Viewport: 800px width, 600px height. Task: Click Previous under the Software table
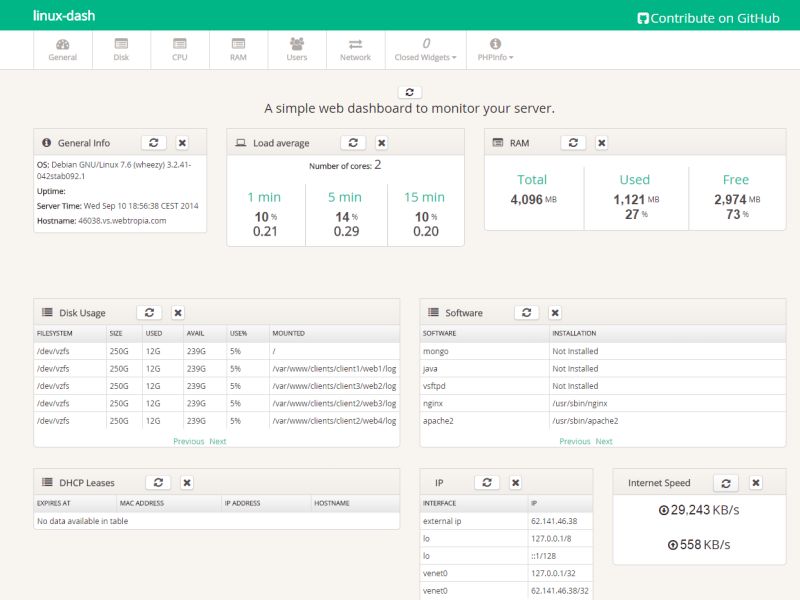click(x=574, y=440)
